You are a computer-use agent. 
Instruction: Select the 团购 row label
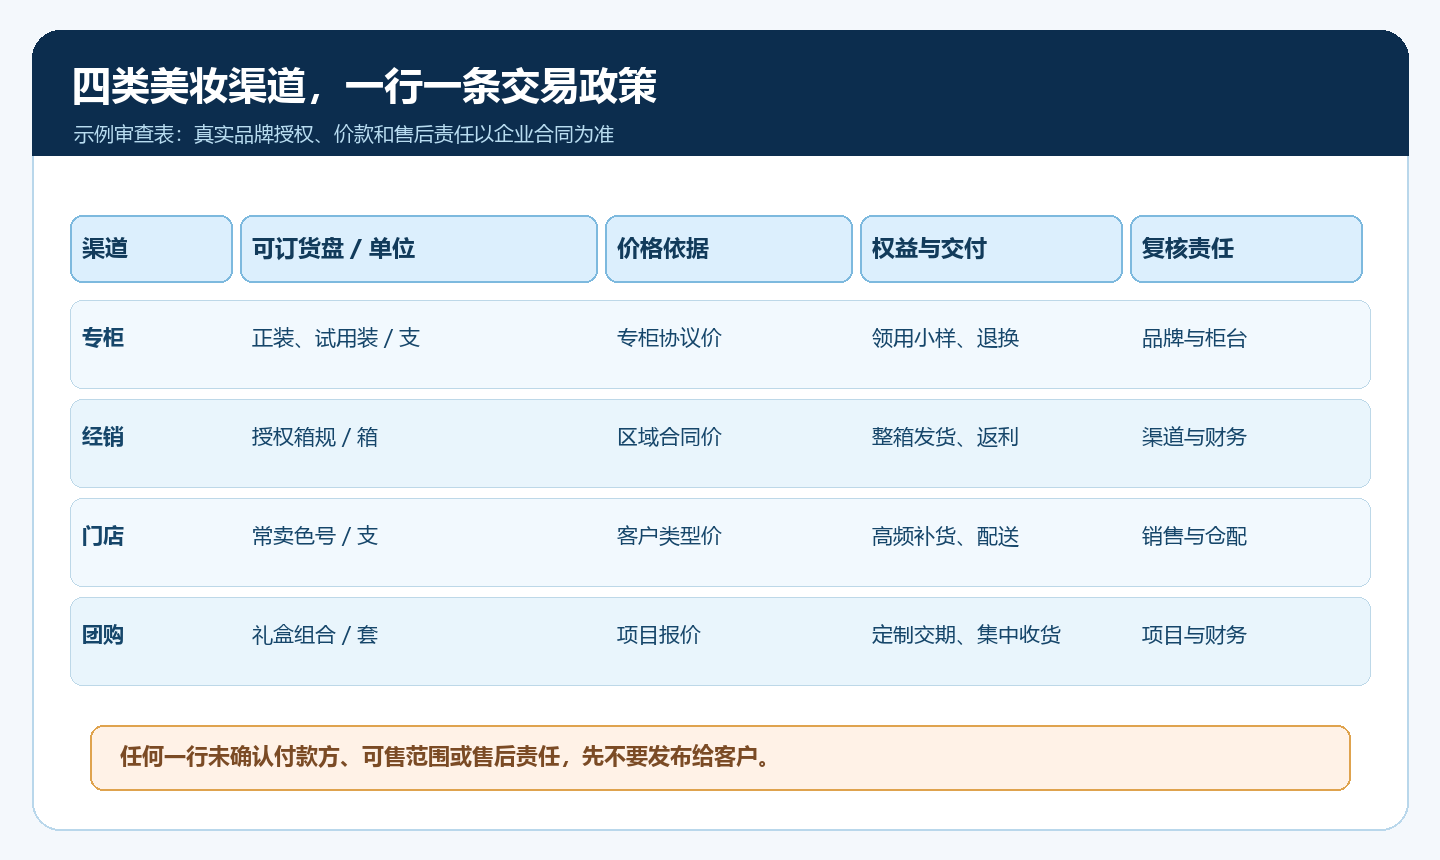103,635
